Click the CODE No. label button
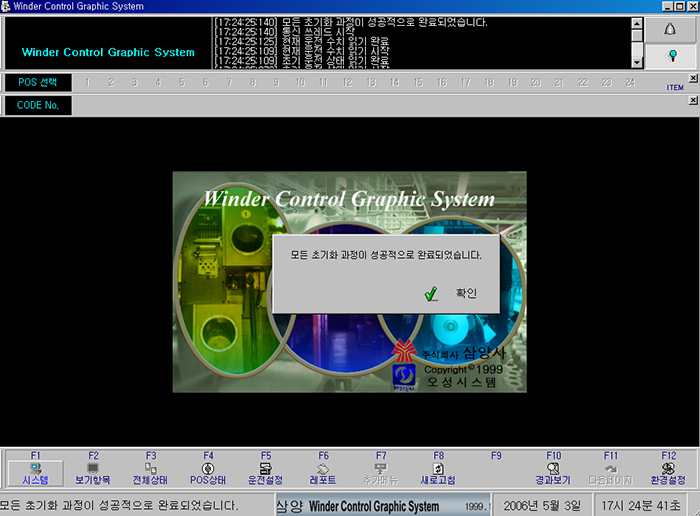This screenshot has height=516, width=700. (37, 105)
